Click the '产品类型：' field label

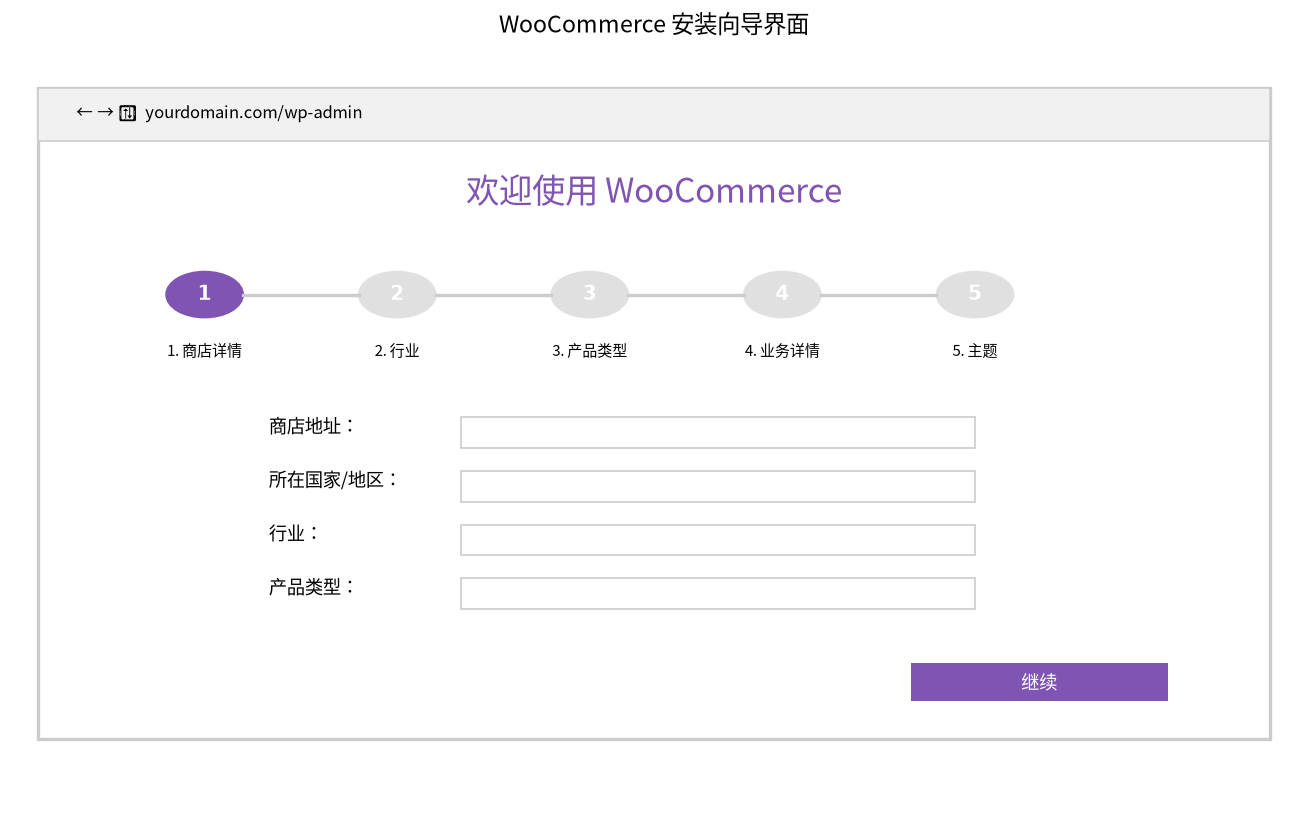point(312,587)
